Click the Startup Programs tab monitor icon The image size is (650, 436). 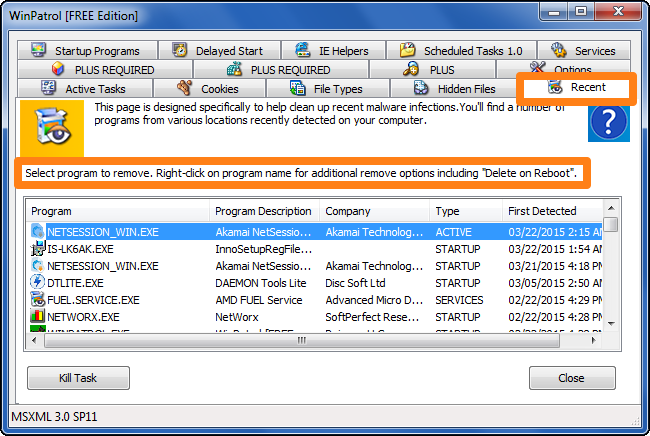click(39, 50)
